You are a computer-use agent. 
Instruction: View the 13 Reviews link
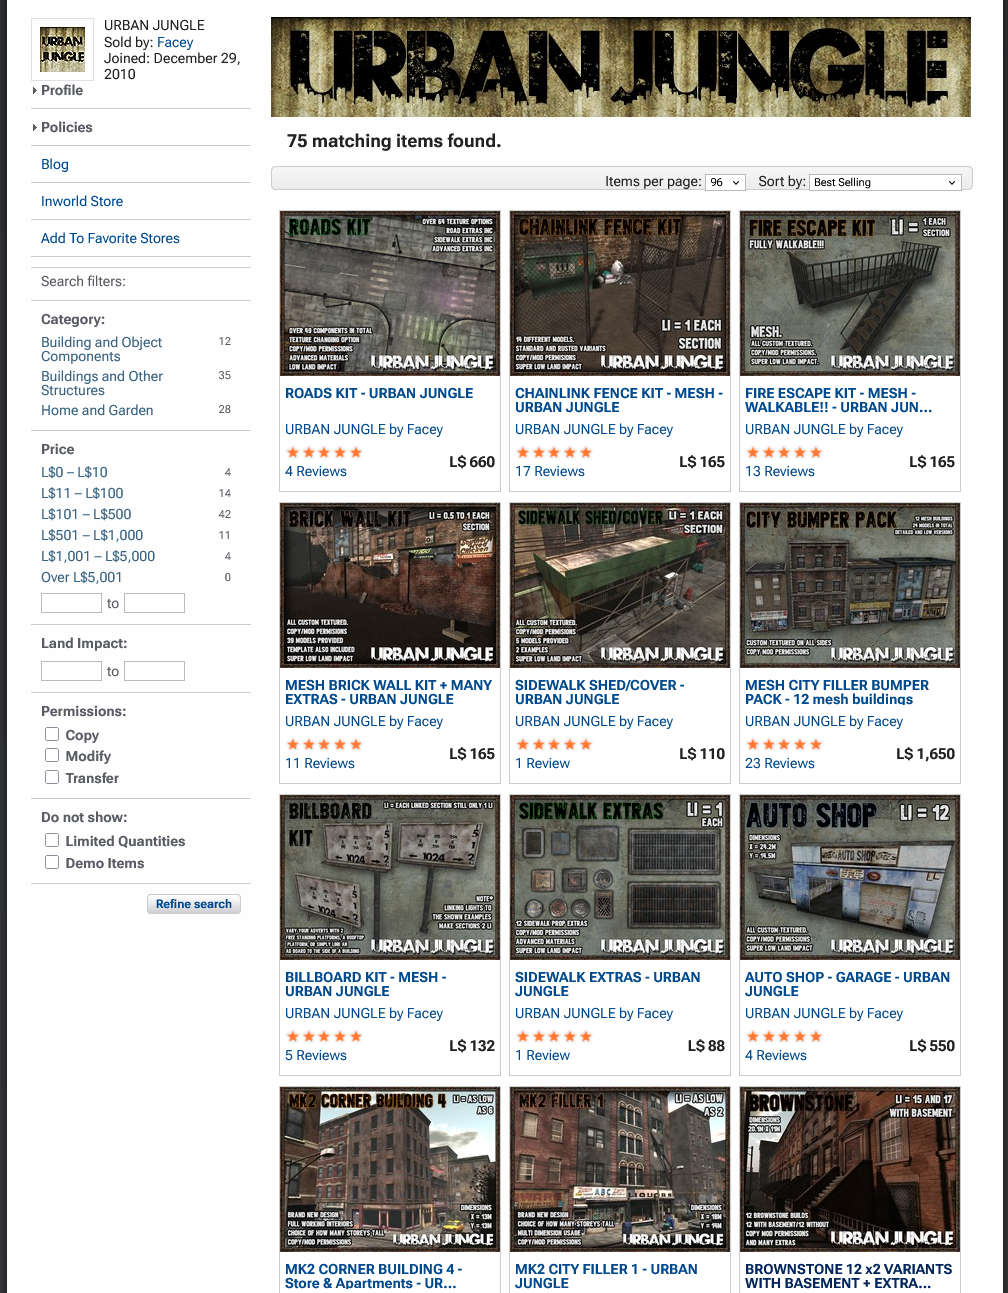[780, 471]
